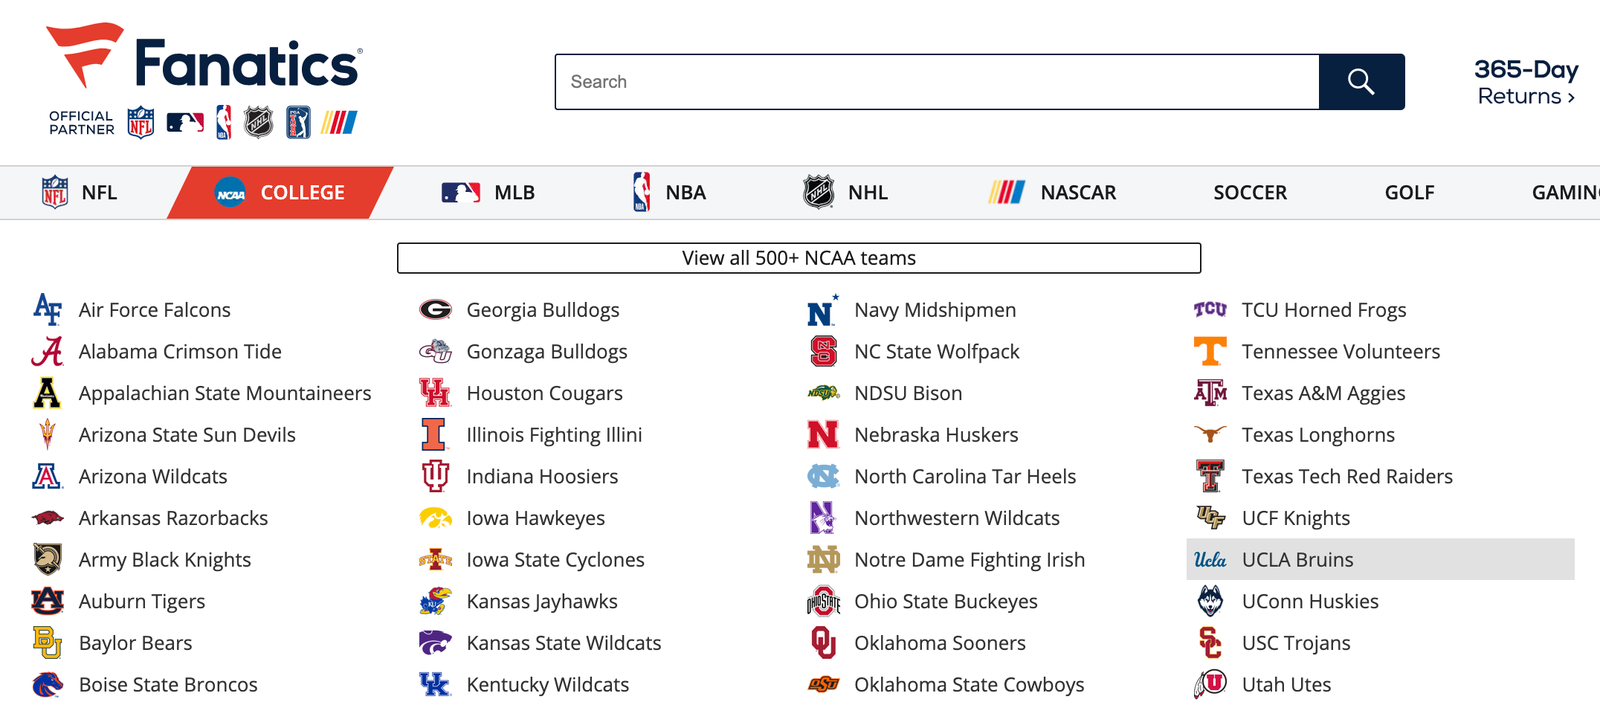Click the NFL shield in official partner row

[141, 123]
